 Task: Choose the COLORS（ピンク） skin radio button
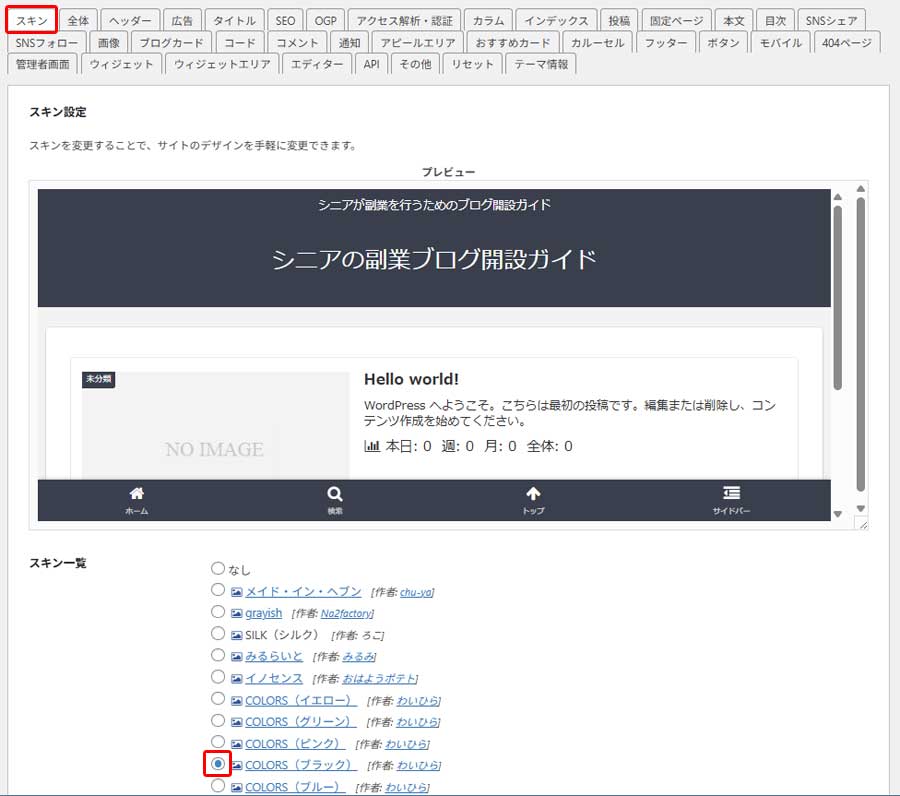coord(218,743)
